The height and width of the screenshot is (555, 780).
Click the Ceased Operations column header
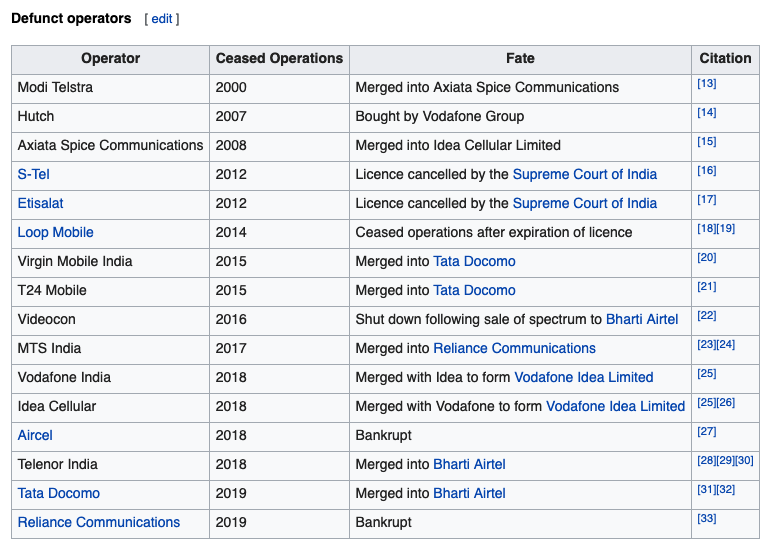[279, 59]
